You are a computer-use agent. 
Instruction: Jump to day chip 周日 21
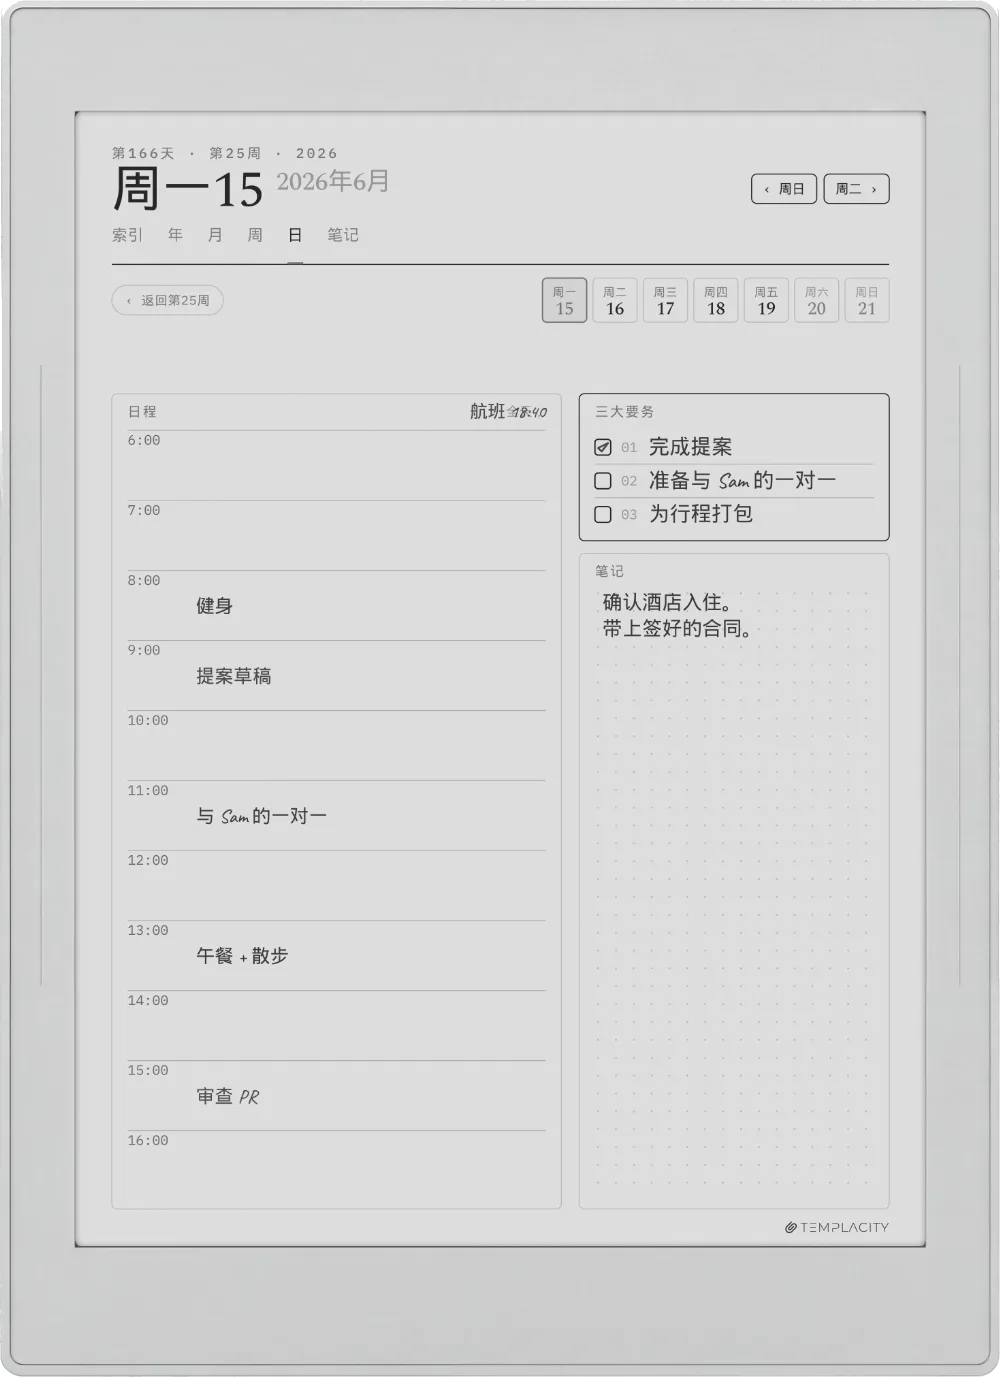coord(867,300)
